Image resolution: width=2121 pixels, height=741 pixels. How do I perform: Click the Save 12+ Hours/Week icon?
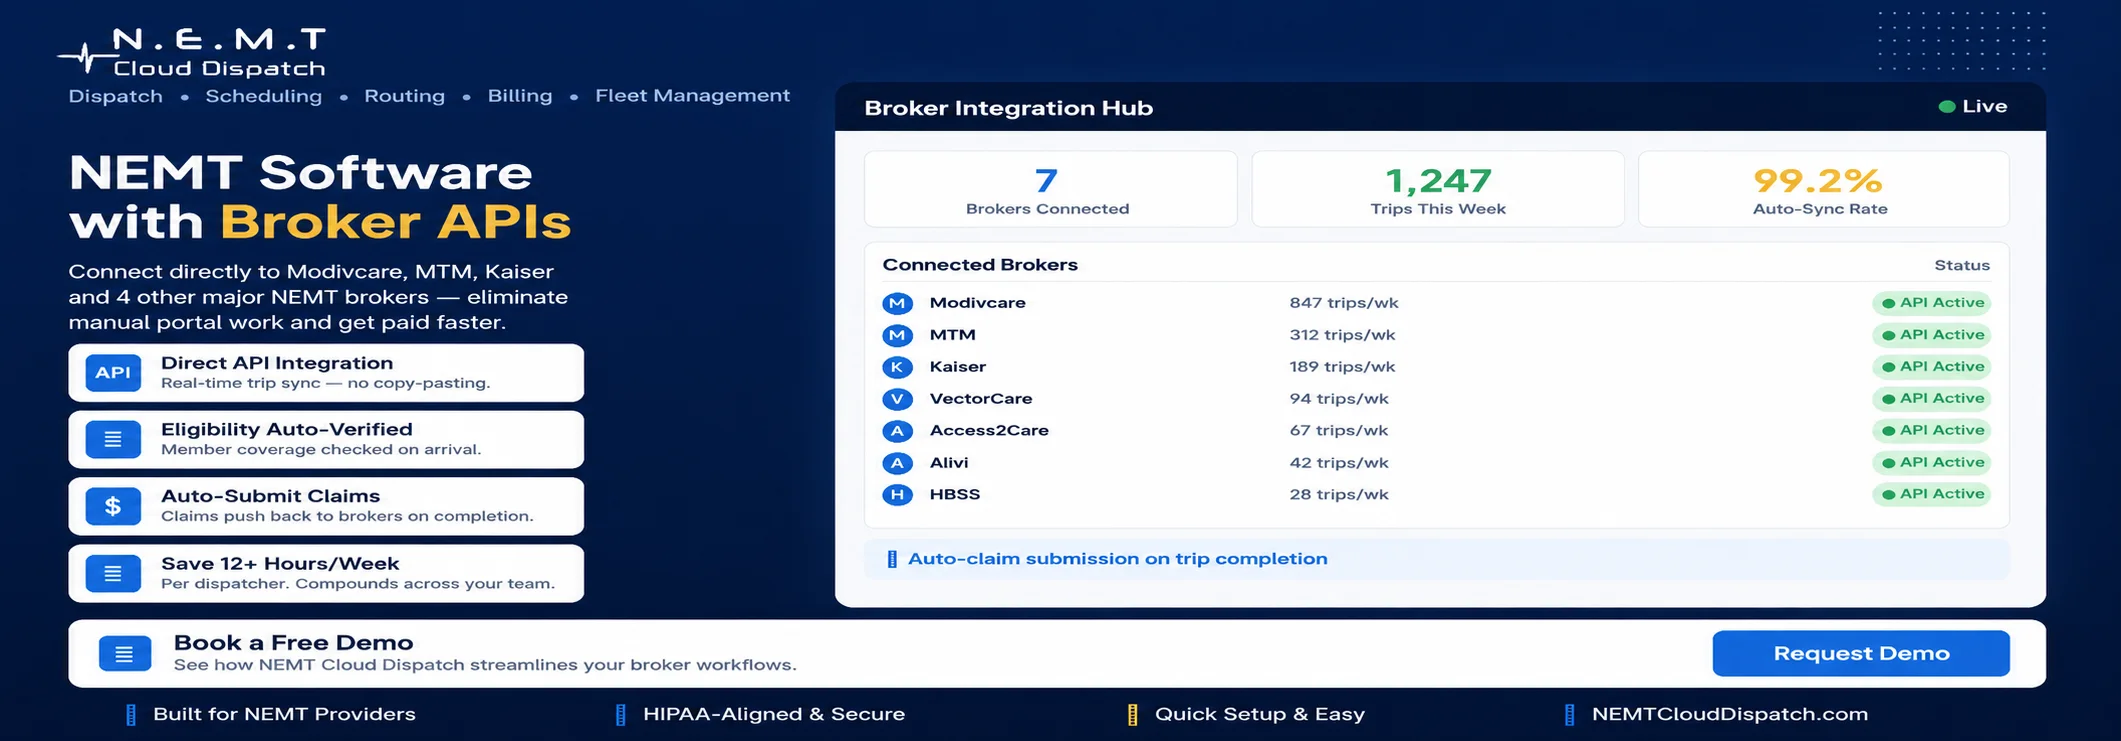click(x=113, y=573)
